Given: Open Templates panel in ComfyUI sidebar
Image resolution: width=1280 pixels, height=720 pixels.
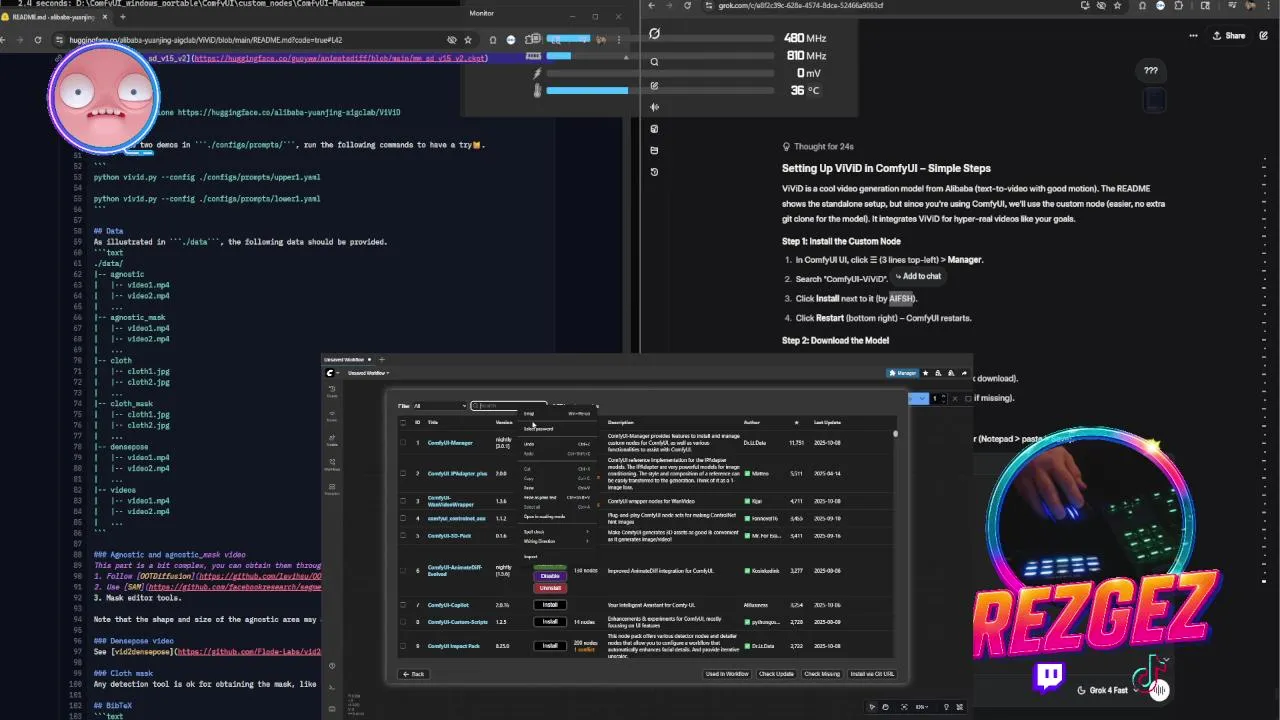Looking at the screenshot, I should (332, 489).
